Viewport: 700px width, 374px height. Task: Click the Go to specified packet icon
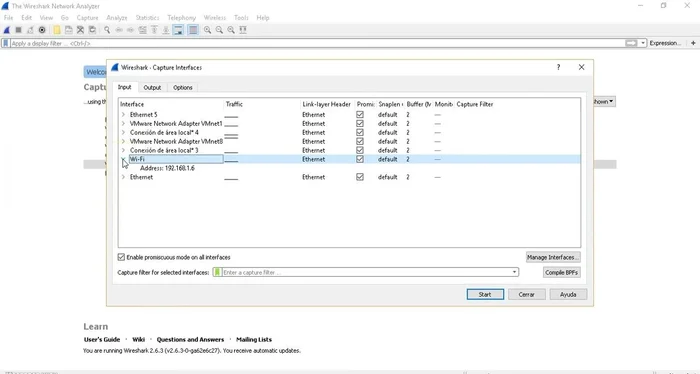(x=142, y=30)
